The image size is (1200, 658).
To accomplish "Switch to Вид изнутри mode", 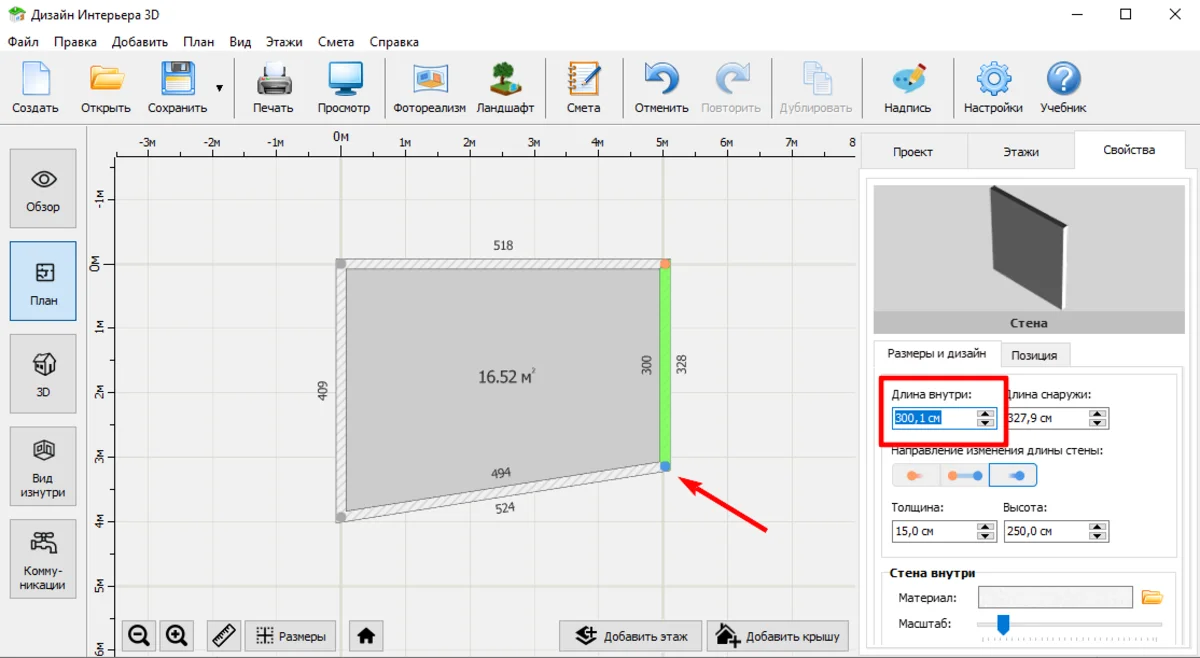I will click(43, 466).
